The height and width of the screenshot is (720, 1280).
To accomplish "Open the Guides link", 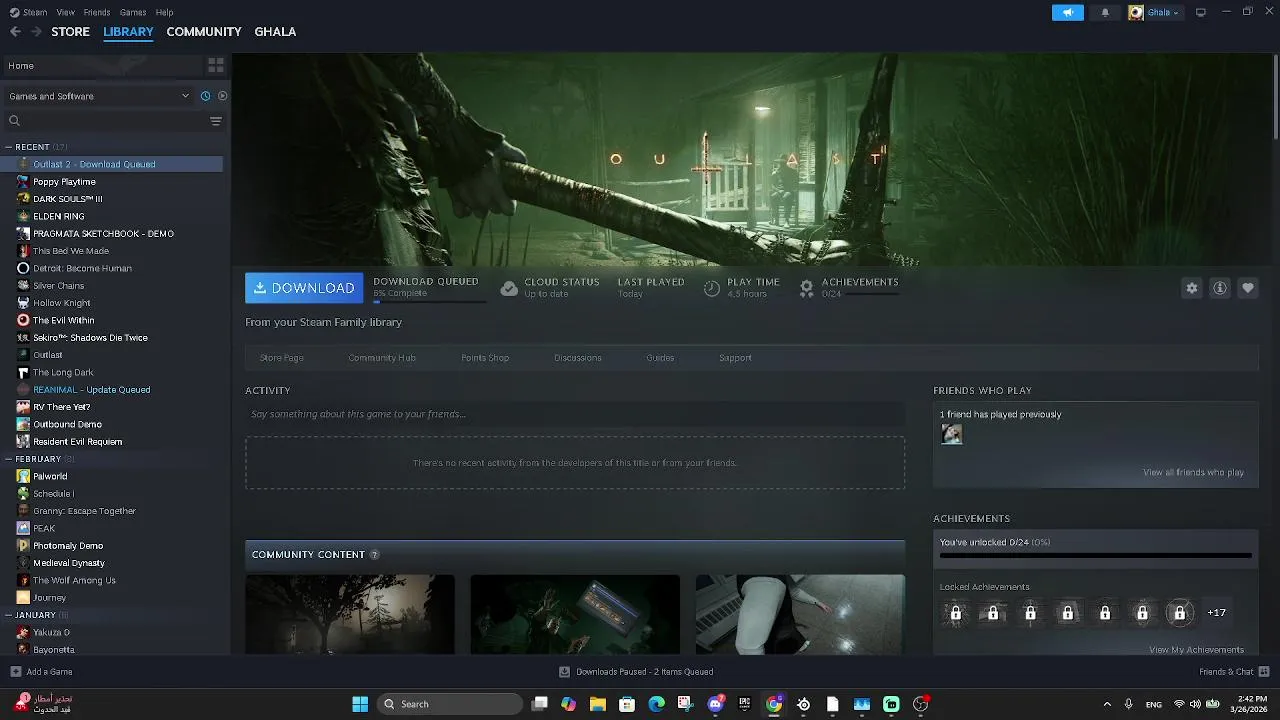I will coord(660,358).
